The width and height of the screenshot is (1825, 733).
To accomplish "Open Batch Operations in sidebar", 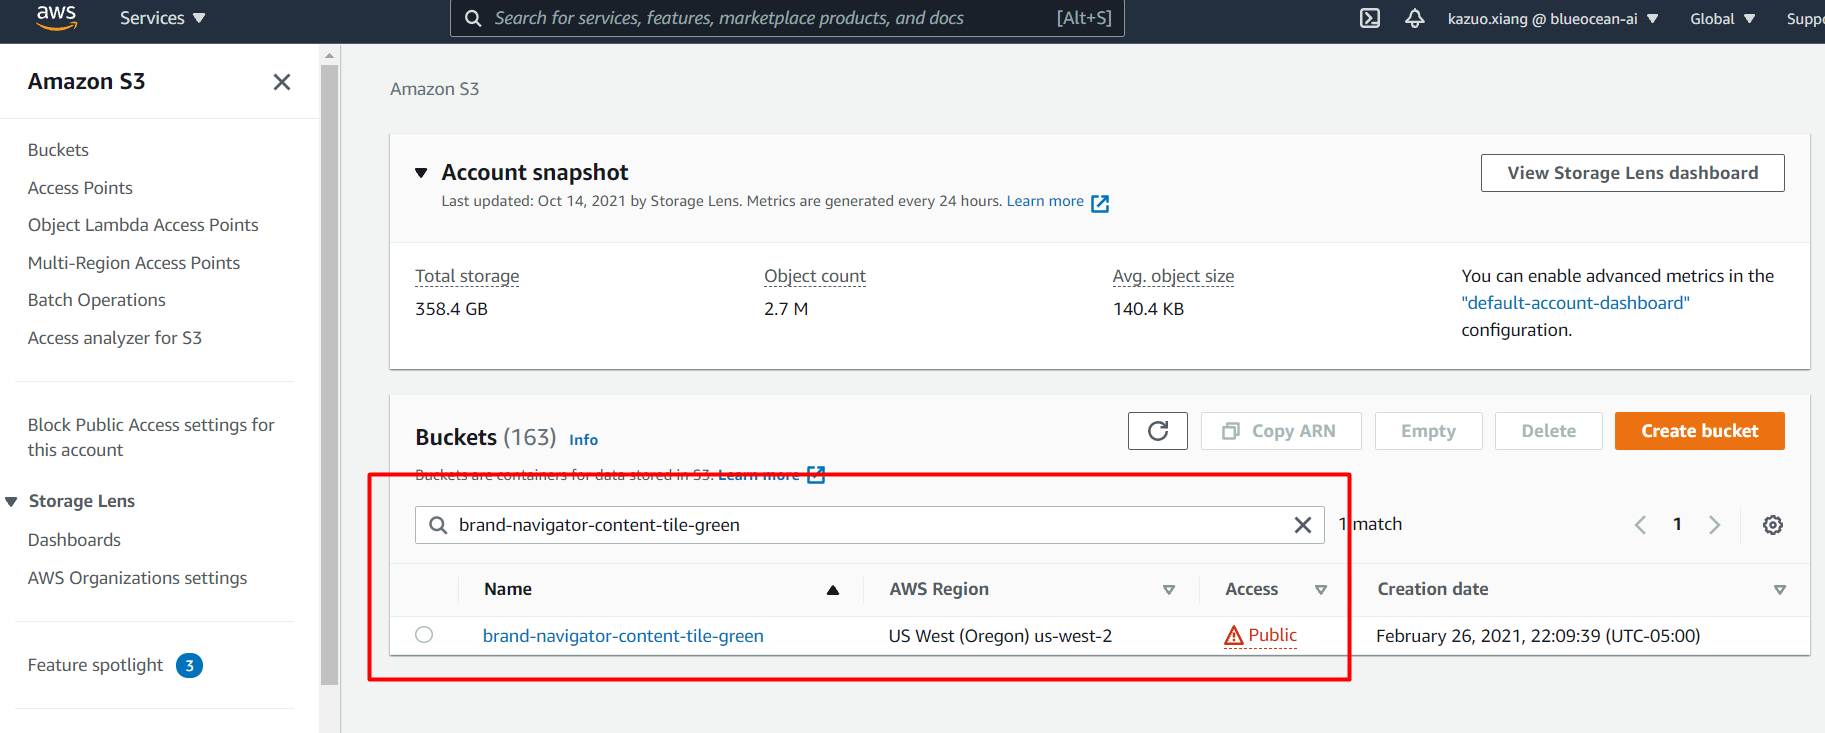I will click(x=97, y=300).
